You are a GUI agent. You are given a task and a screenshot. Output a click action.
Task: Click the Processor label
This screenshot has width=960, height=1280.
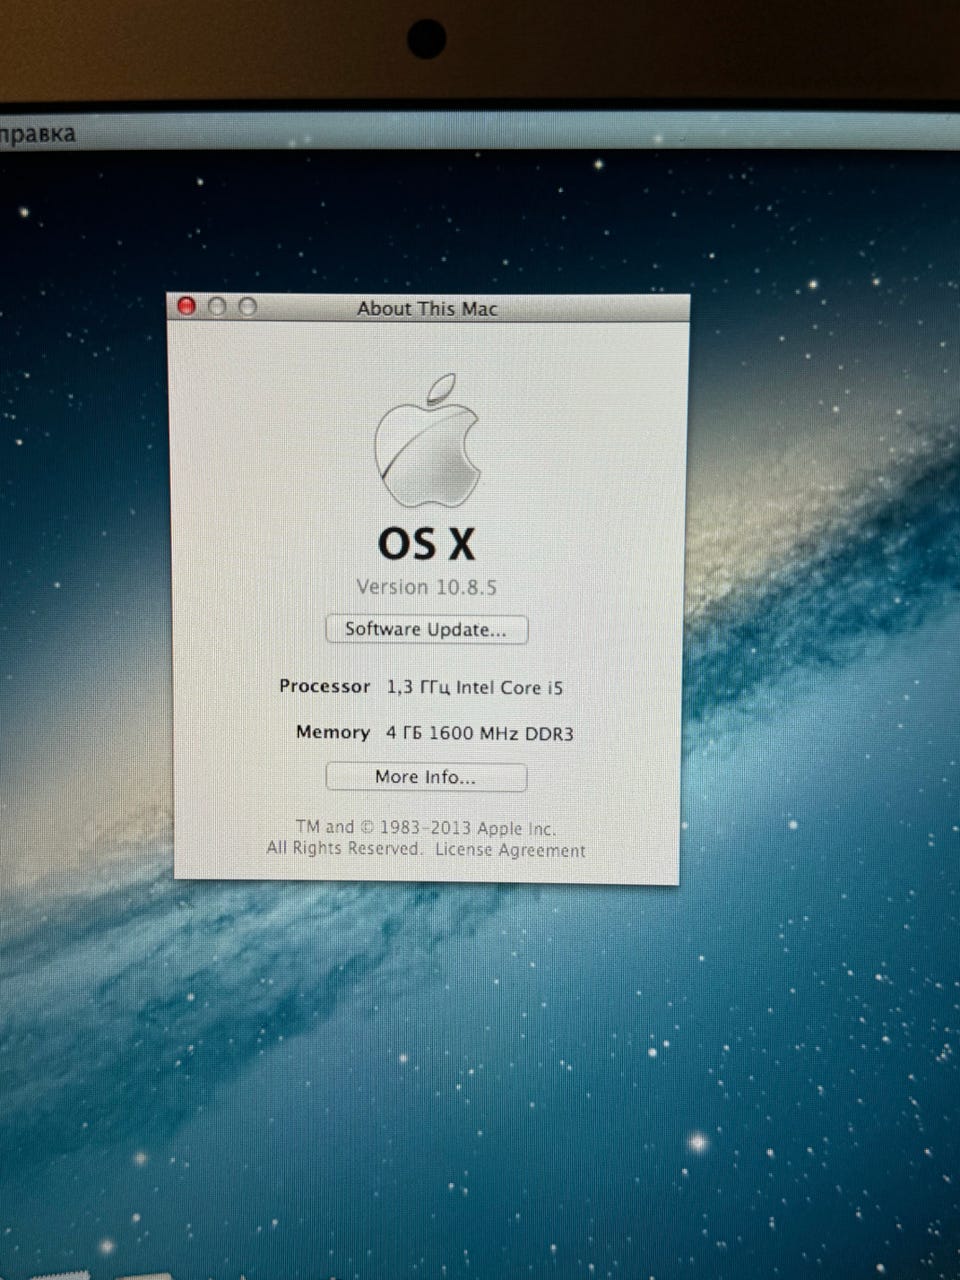click(324, 686)
